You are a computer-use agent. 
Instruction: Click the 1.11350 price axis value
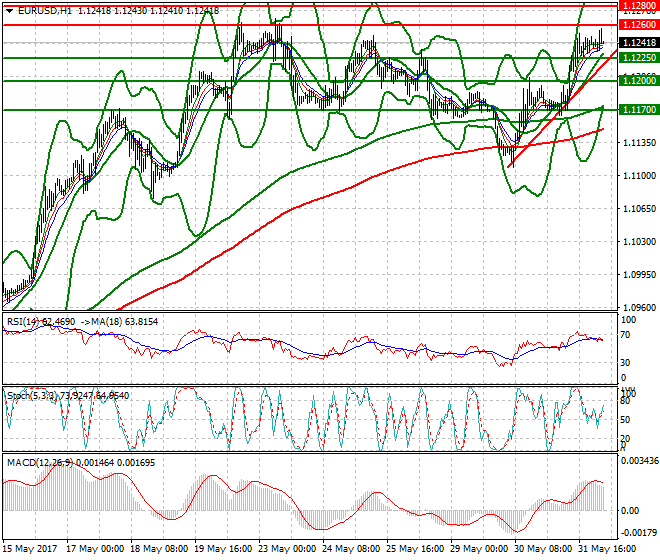click(x=639, y=143)
